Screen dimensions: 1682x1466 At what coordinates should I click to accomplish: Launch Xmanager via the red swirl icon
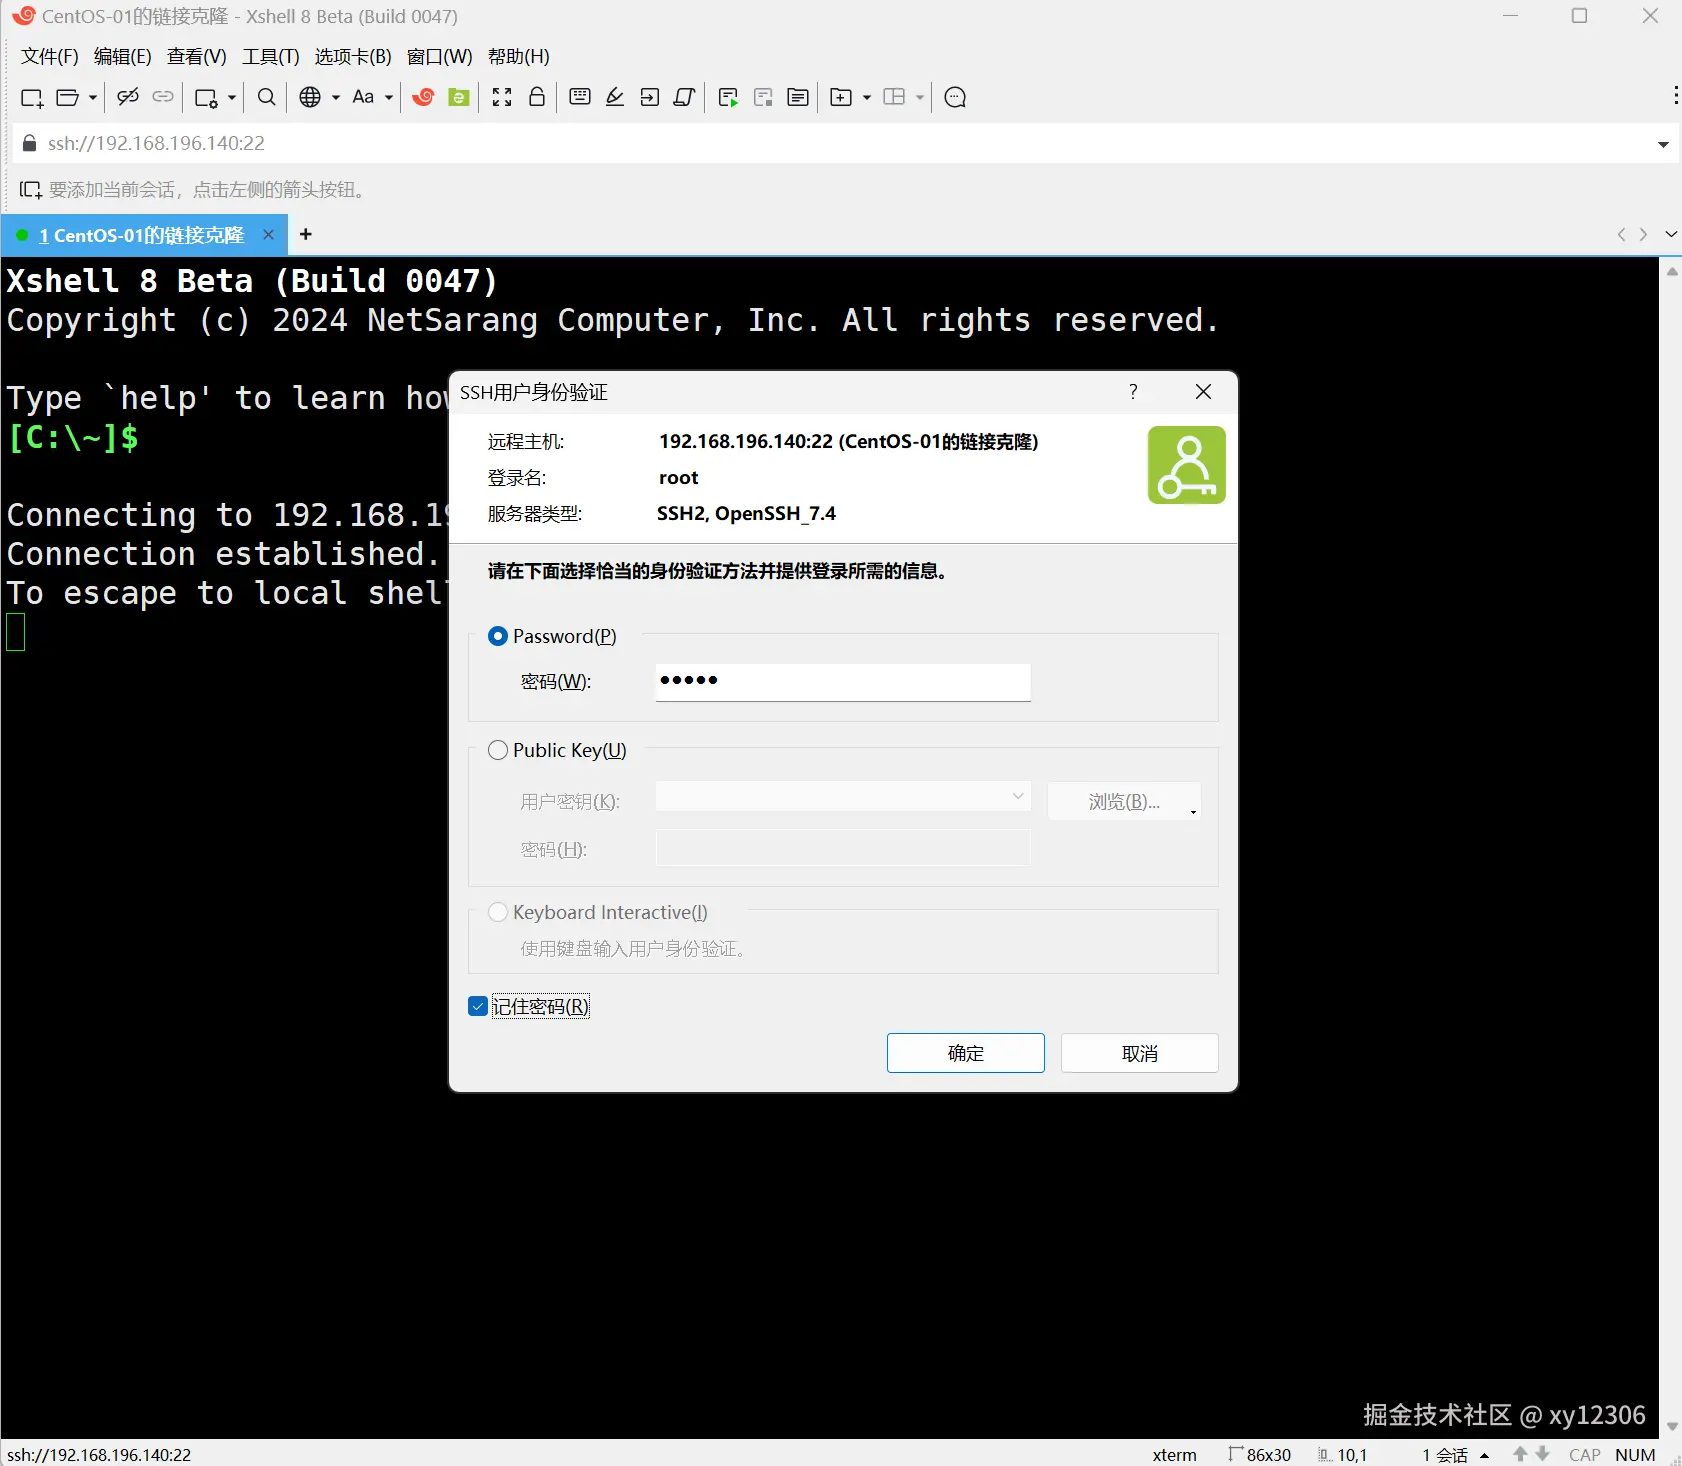pos(423,97)
